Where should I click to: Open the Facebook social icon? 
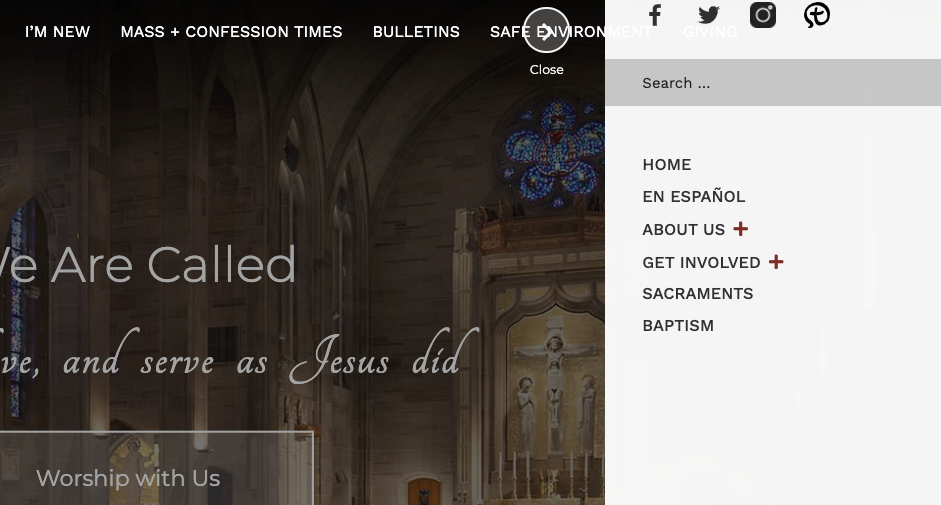coord(655,15)
